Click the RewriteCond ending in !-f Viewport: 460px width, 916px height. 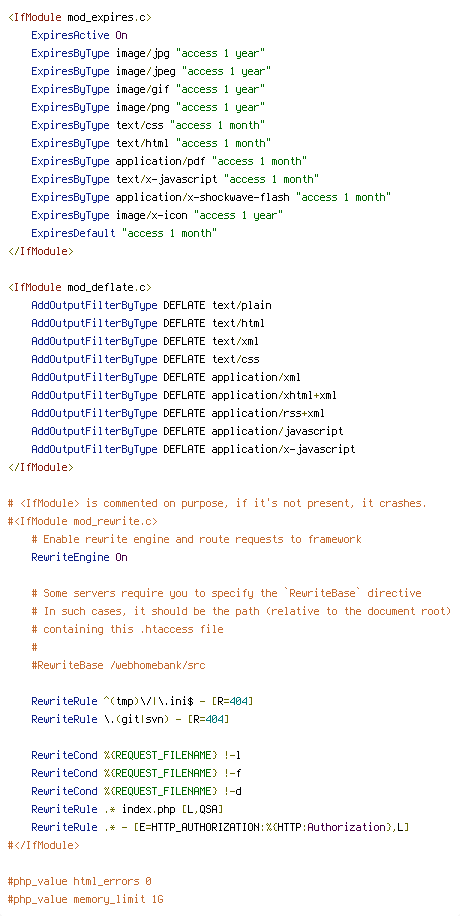point(136,773)
